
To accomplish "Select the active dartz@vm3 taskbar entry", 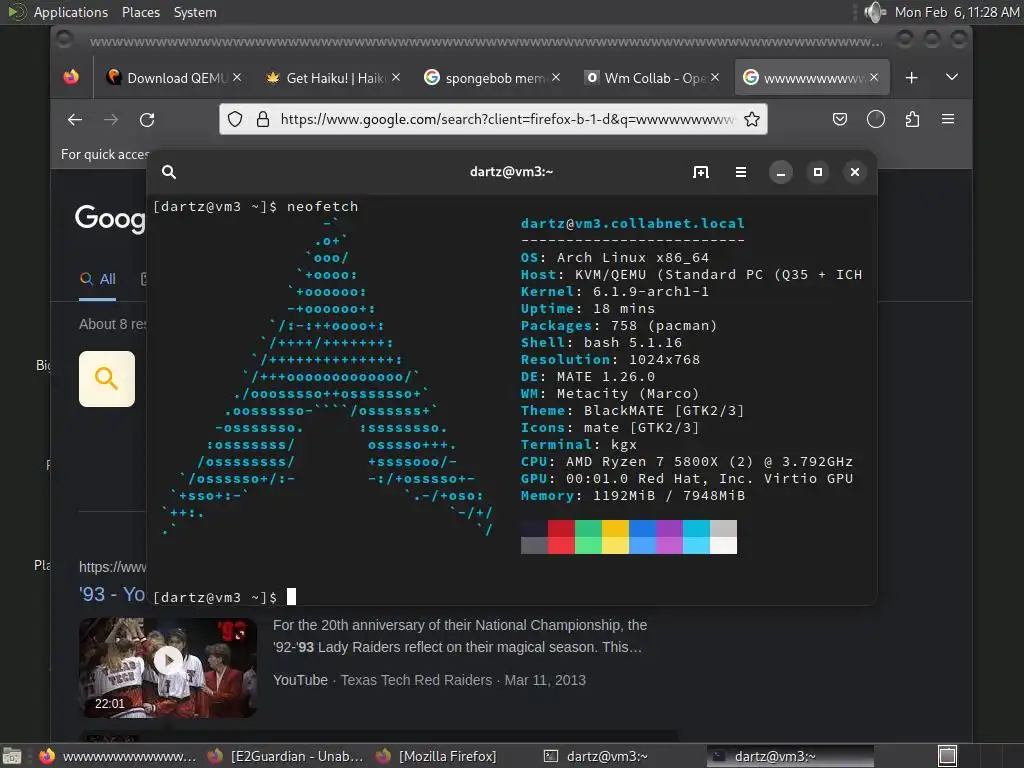I will [790, 756].
